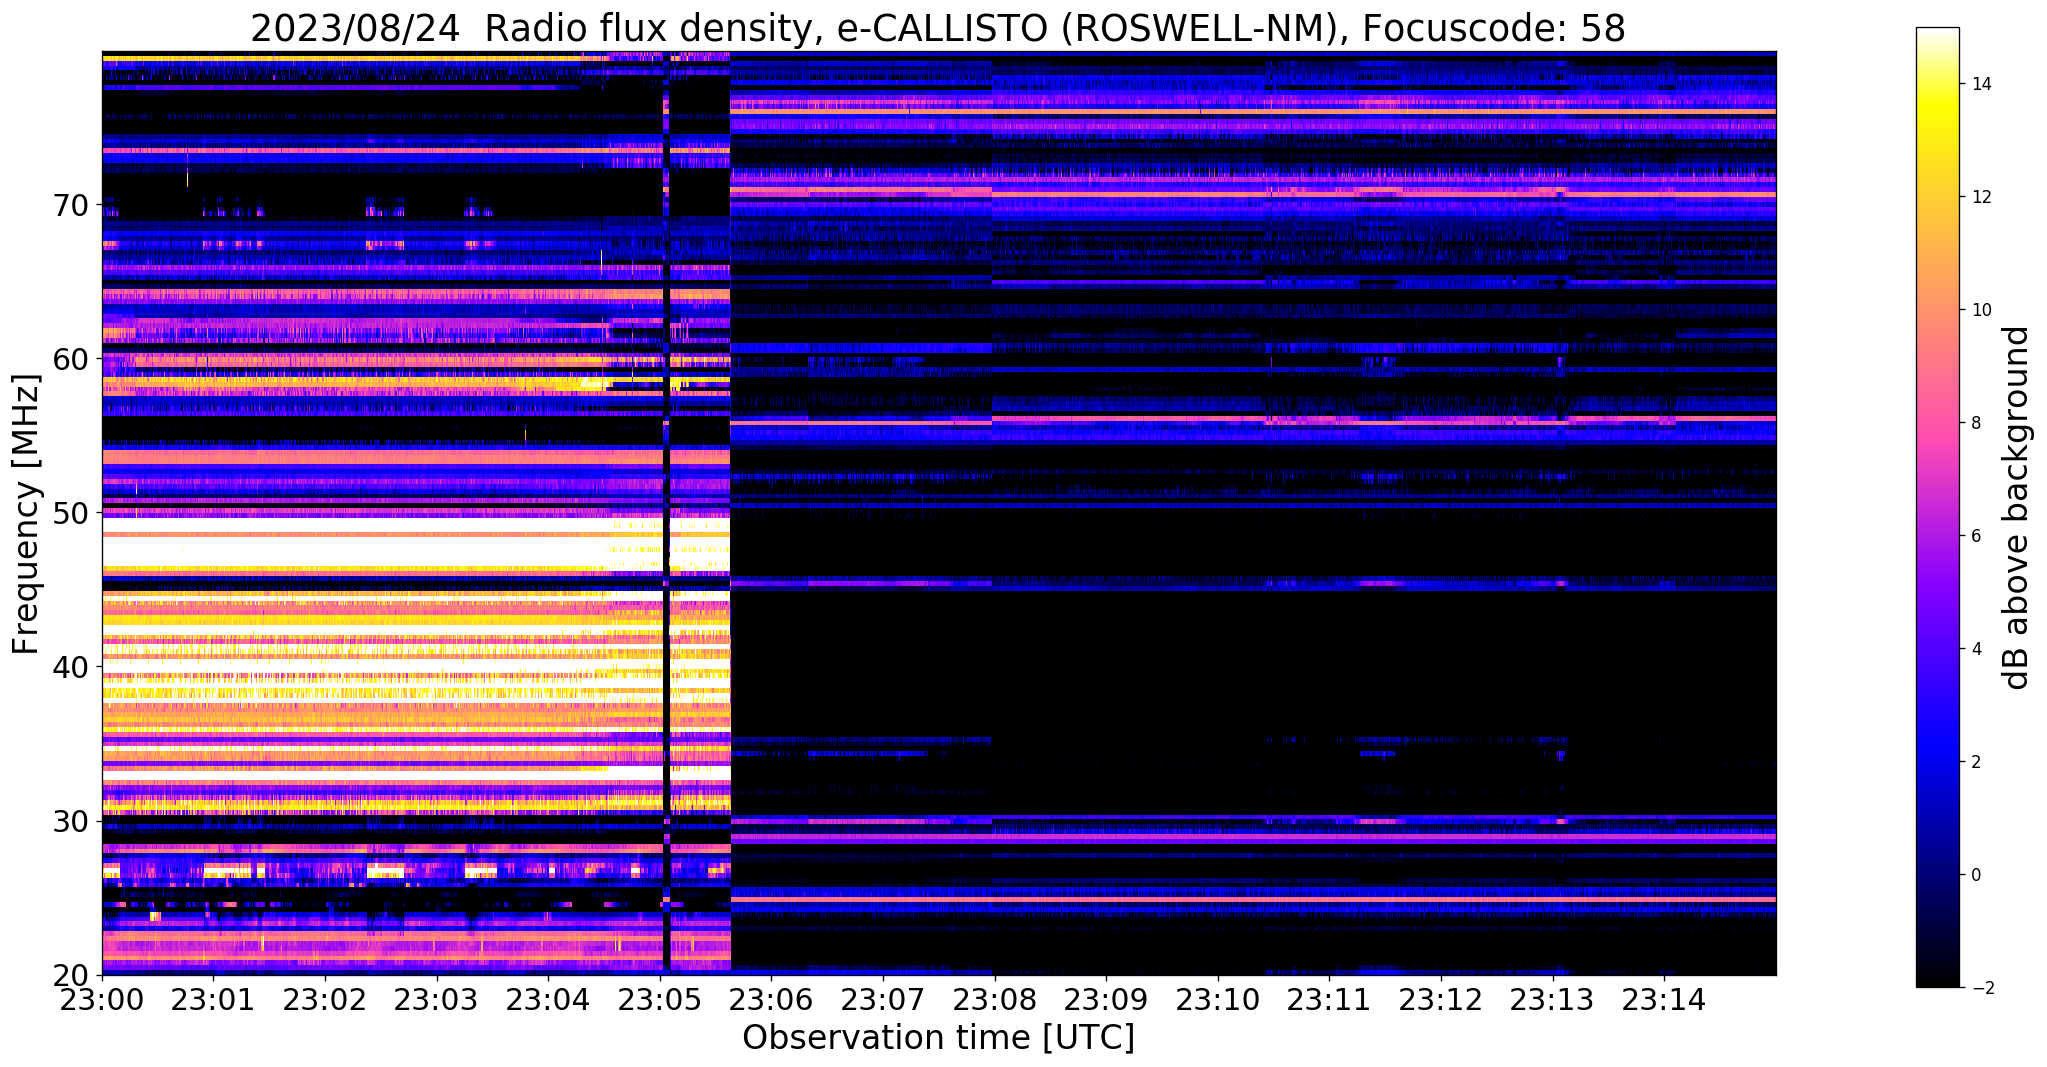This screenshot has width=2047, height=1067.
Task: Click the 23:03 time tick label
Action: pyautogui.click(x=437, y=1000)
